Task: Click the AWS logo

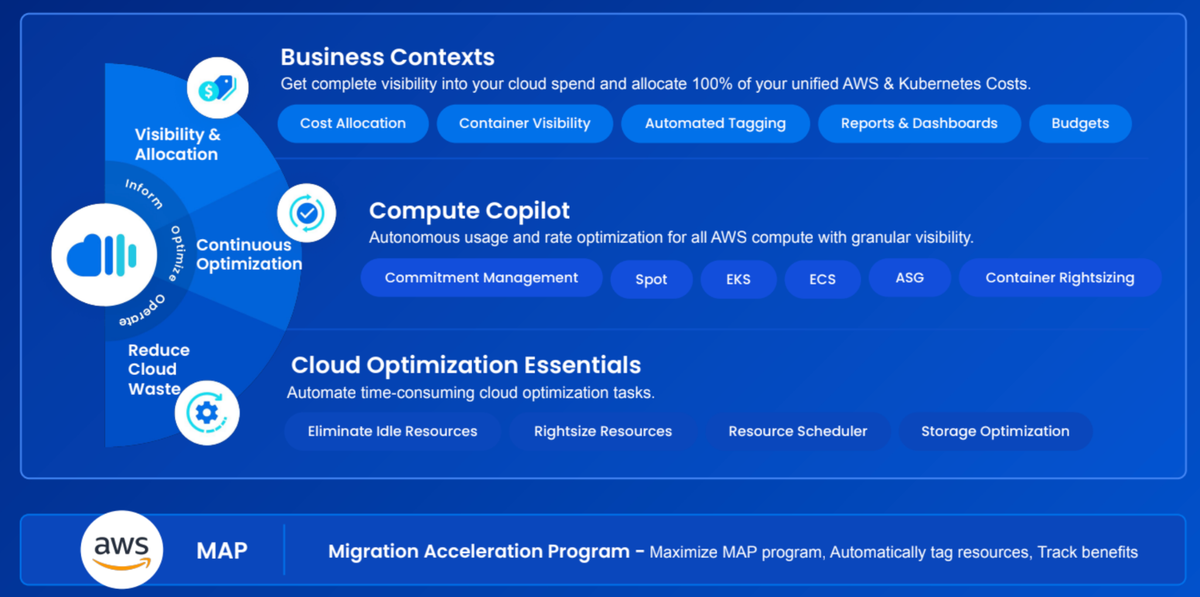Action: point(122,549)
